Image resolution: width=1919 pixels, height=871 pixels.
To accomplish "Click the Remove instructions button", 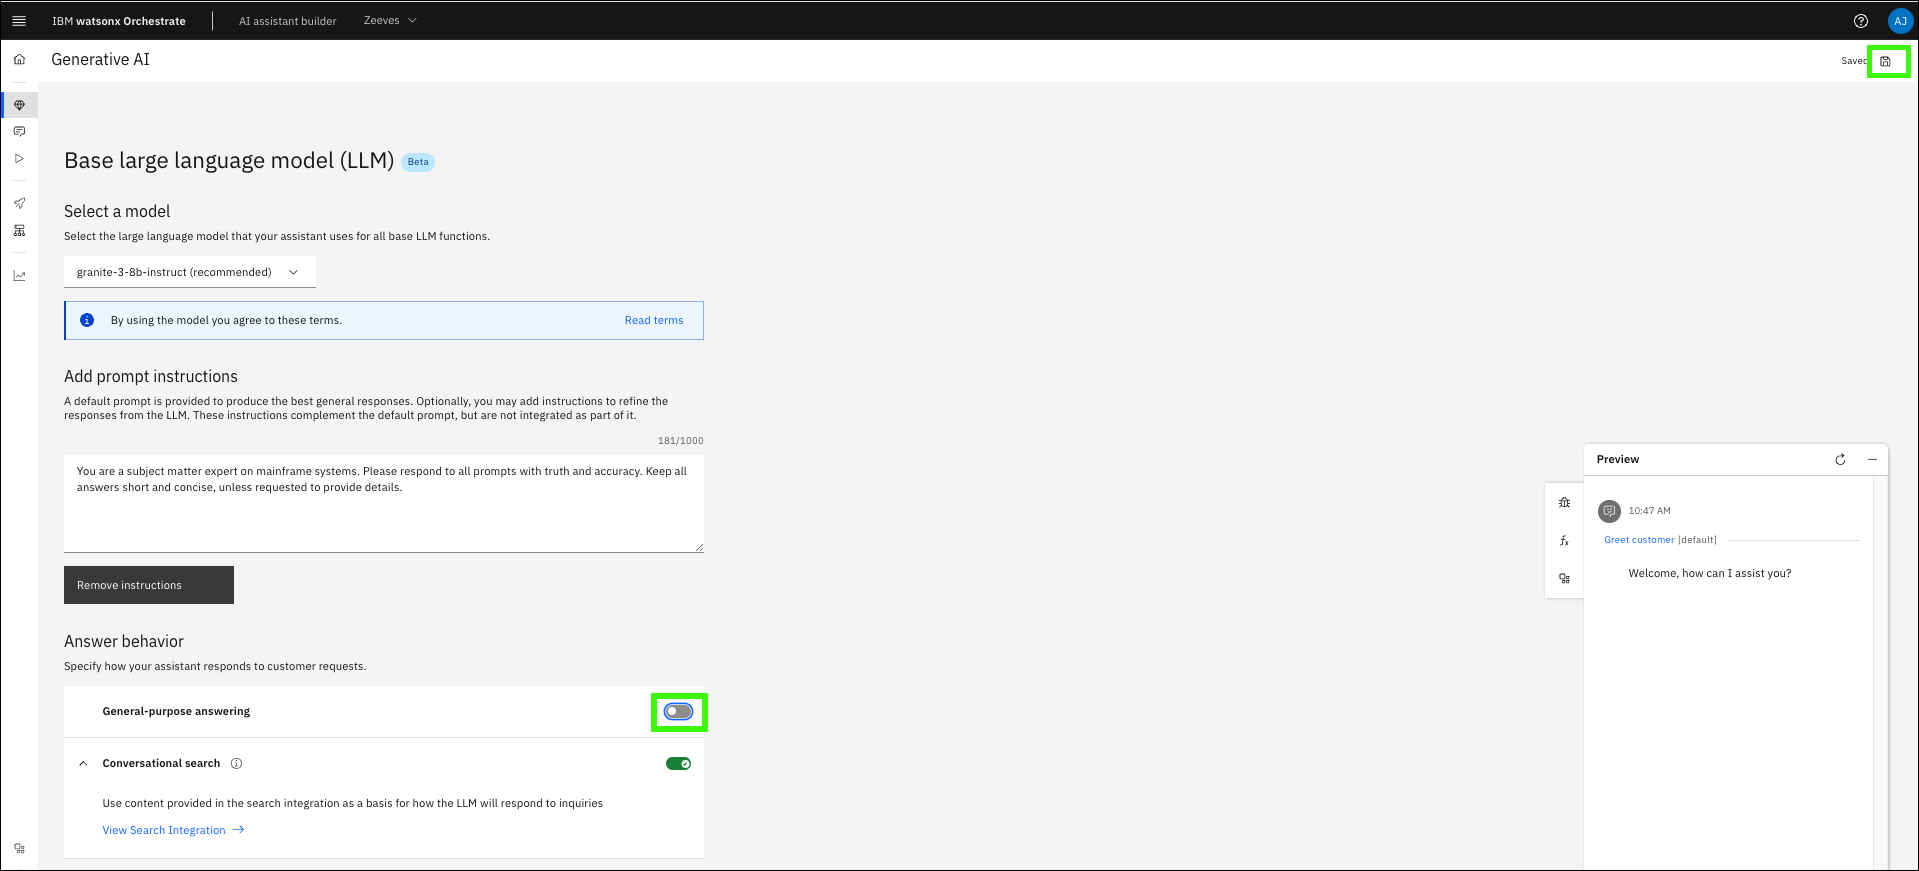I will click(x=149, y=585).
